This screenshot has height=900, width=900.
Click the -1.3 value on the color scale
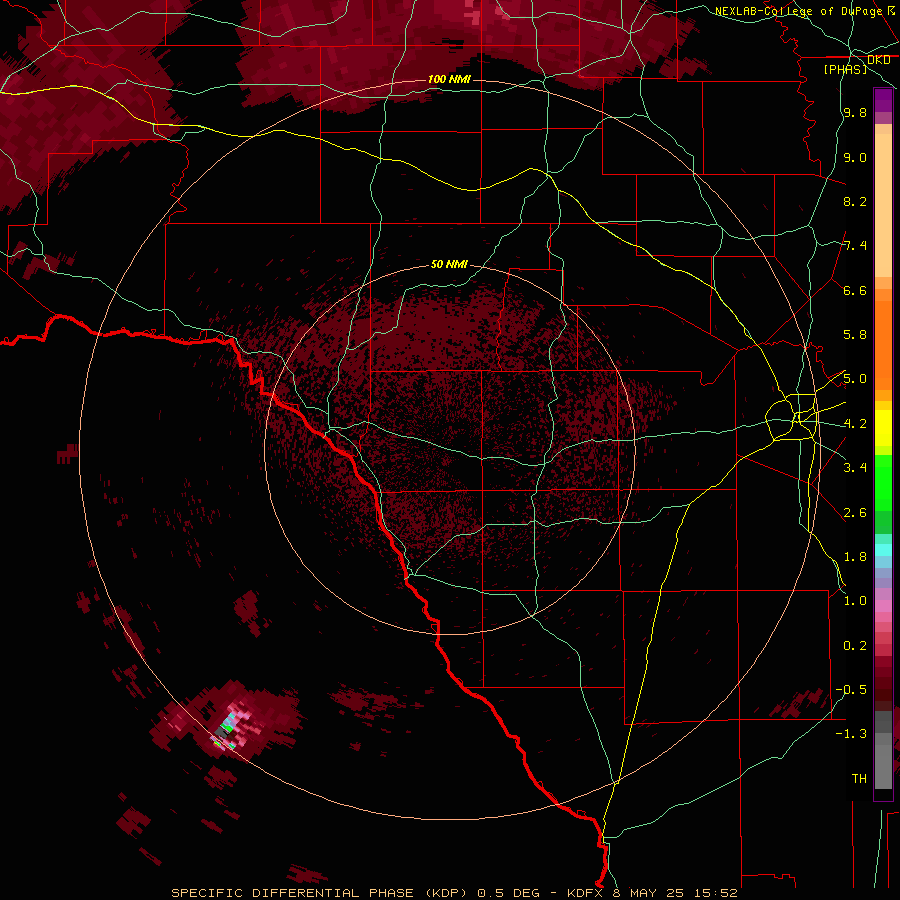pos(853,734)
